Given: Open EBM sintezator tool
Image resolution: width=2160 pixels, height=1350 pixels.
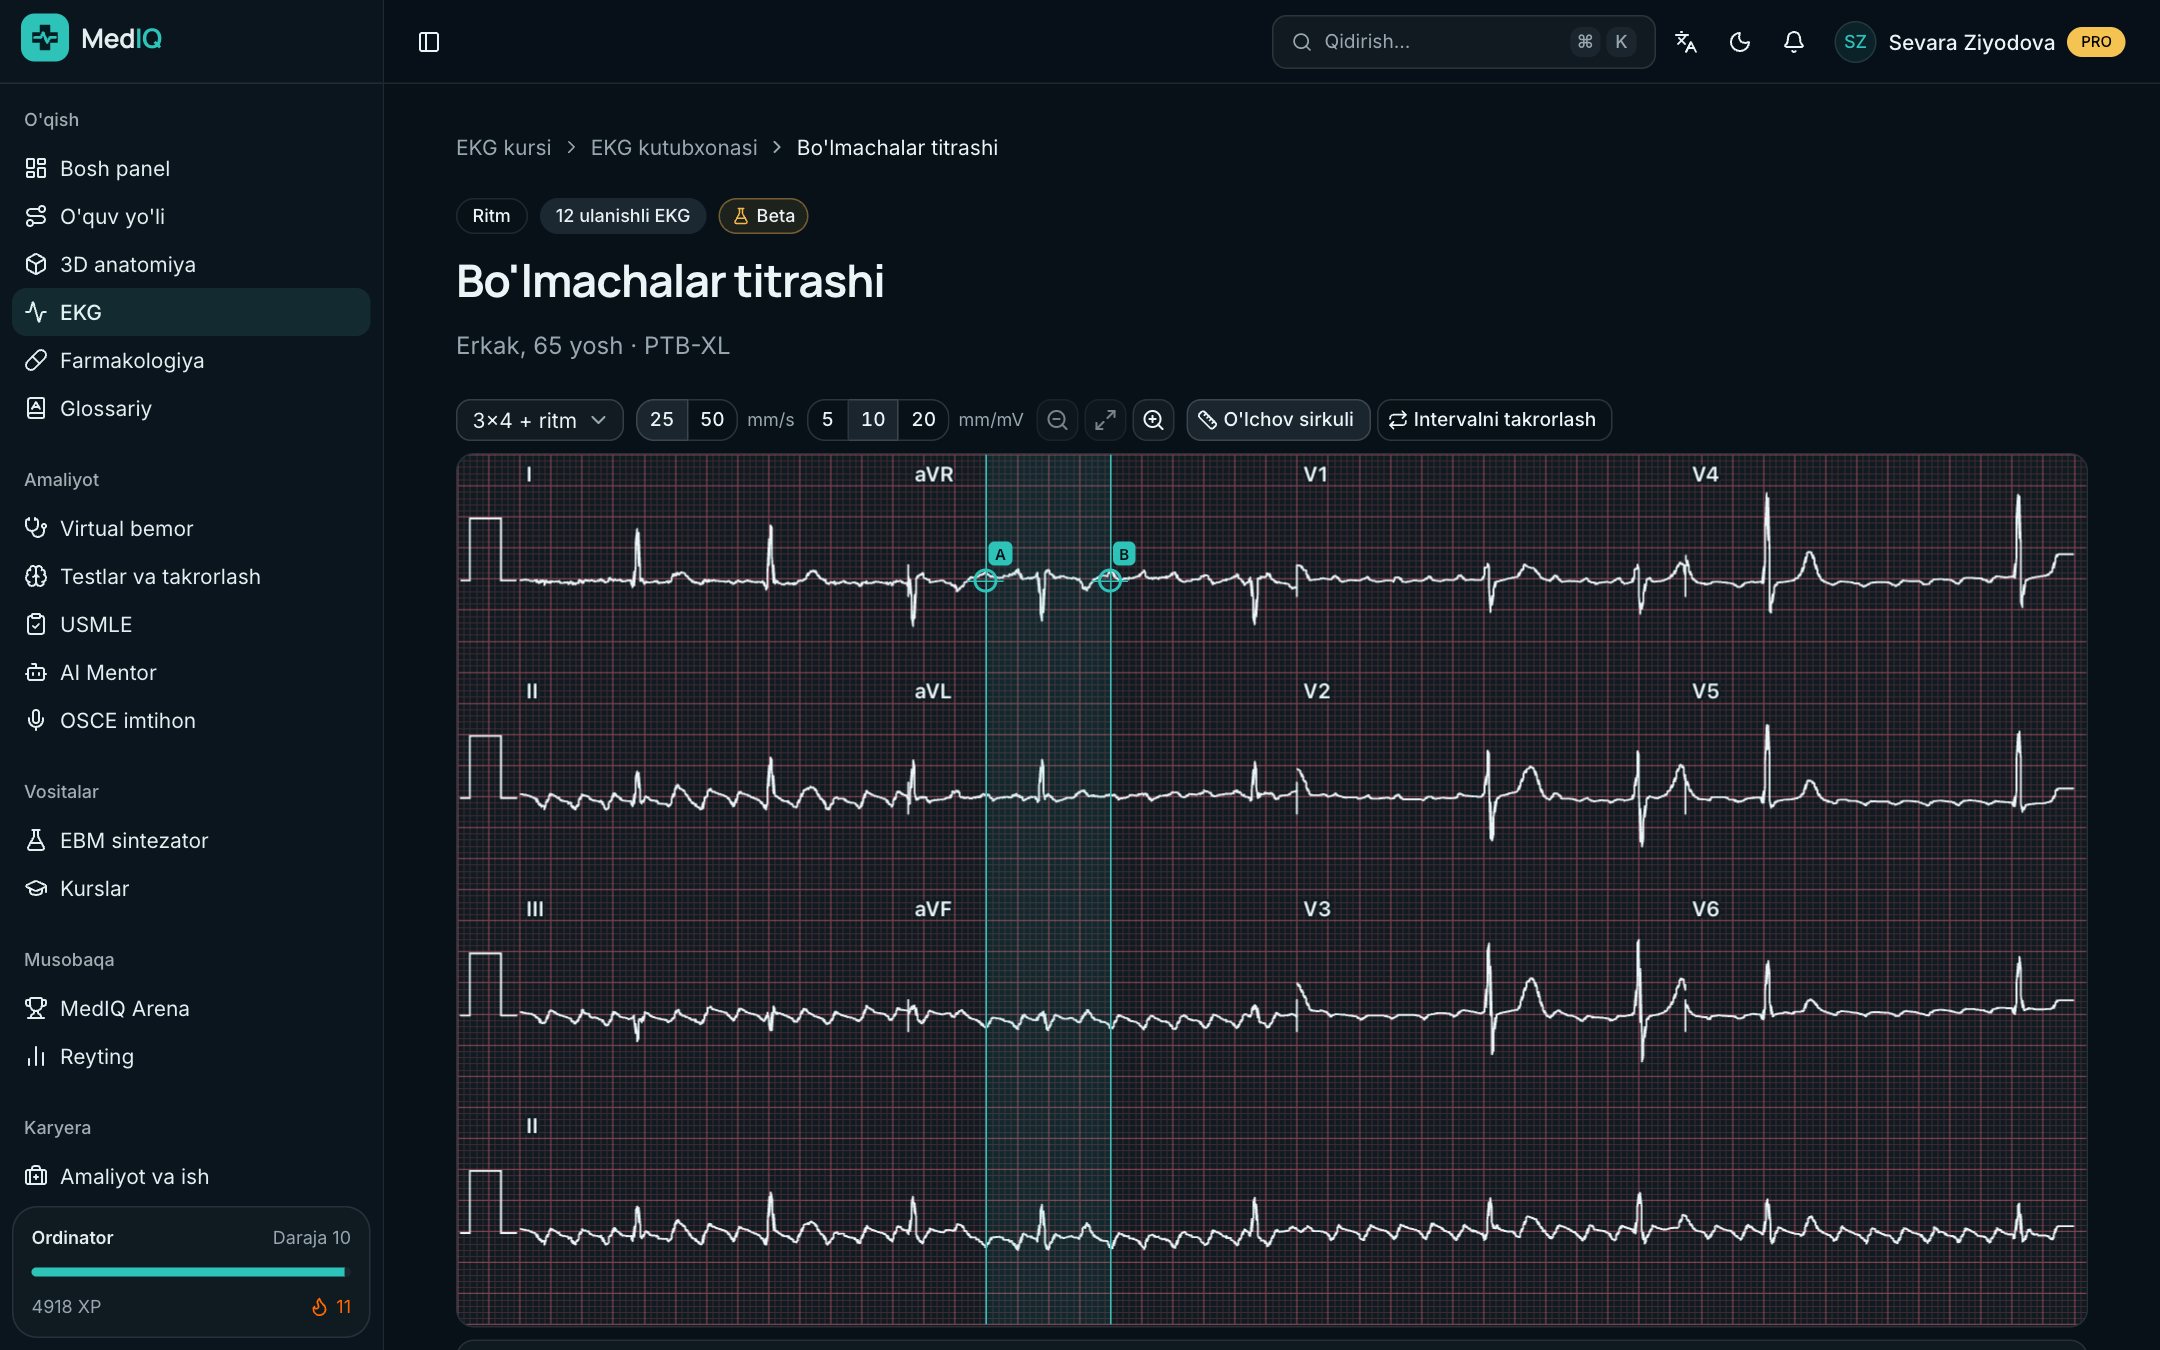Looking at the screenshot, I should tap(191, 840).
